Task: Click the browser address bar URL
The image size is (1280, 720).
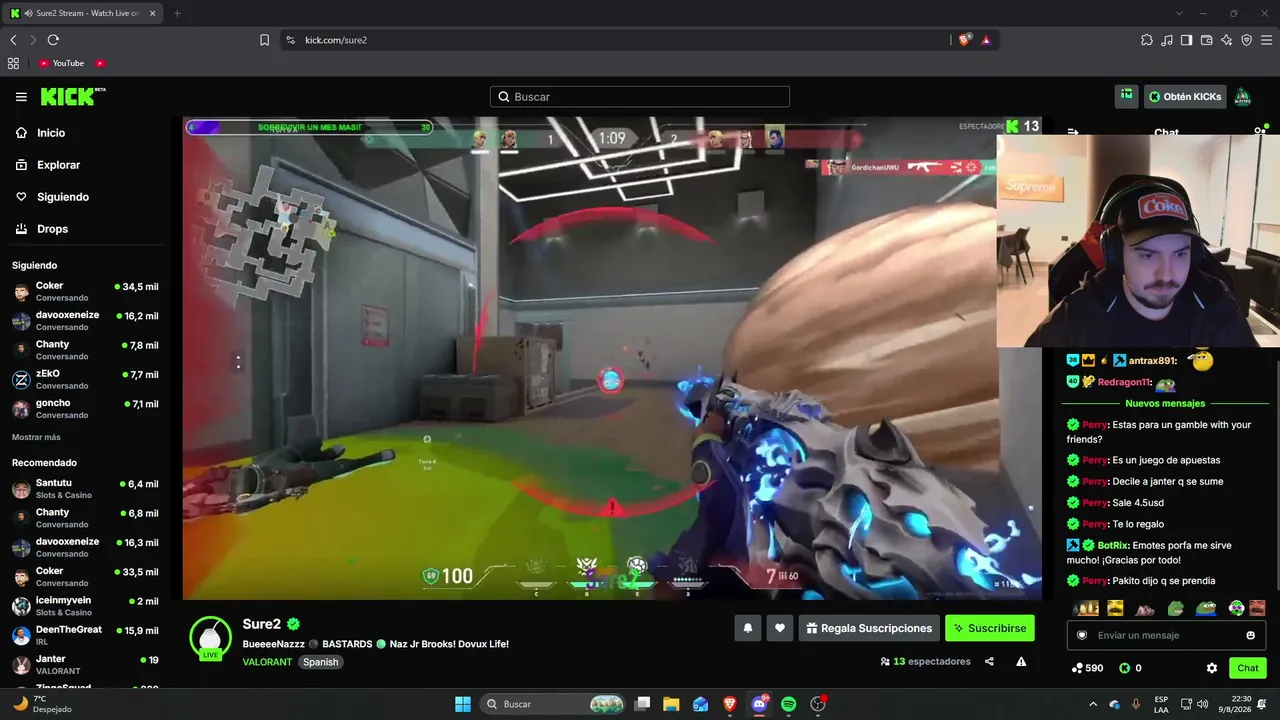Action: (336, 40)
